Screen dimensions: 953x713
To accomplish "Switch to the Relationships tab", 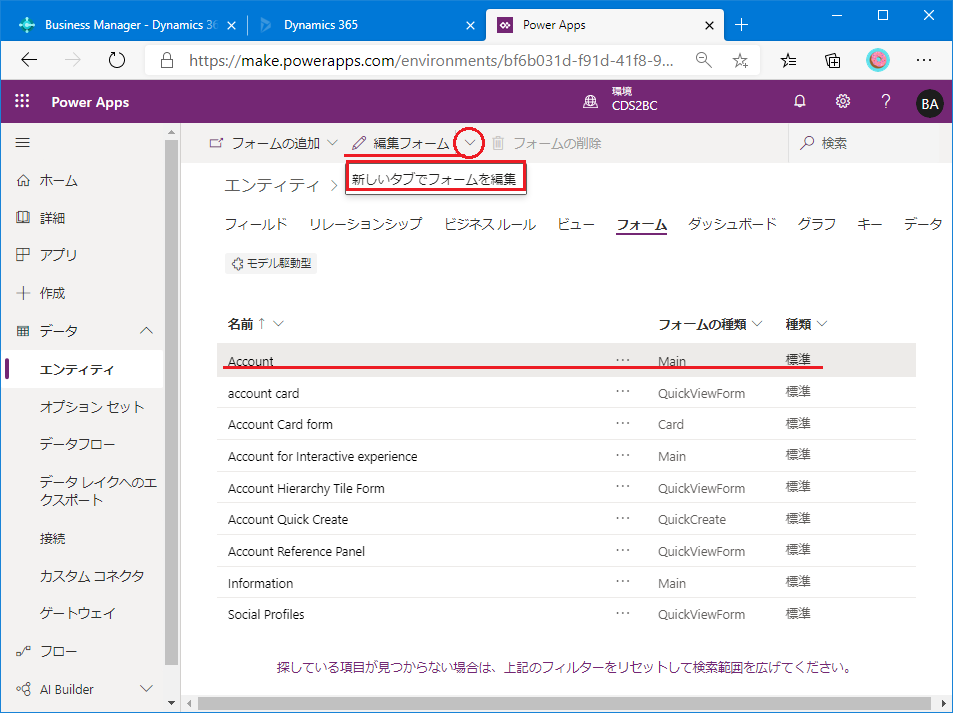I will (x=365, y=224).
